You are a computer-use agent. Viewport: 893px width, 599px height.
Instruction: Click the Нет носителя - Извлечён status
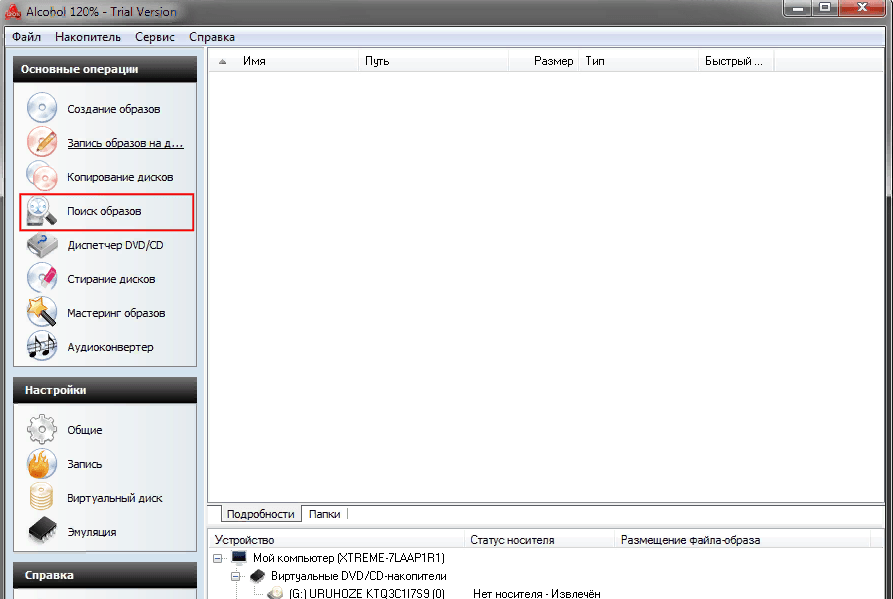coord(536,594)
